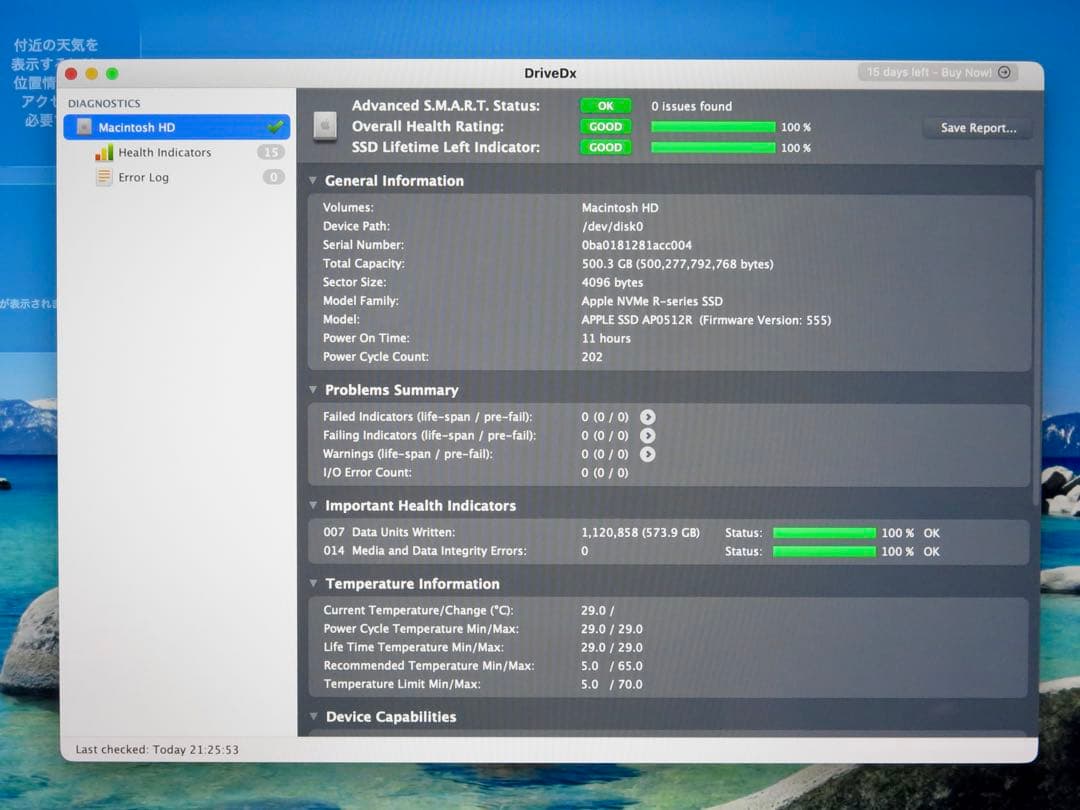Viewport: 1080px width, 810px height.
Task: Click the green checkmark beside Macintosh HD
Action: 275,127
